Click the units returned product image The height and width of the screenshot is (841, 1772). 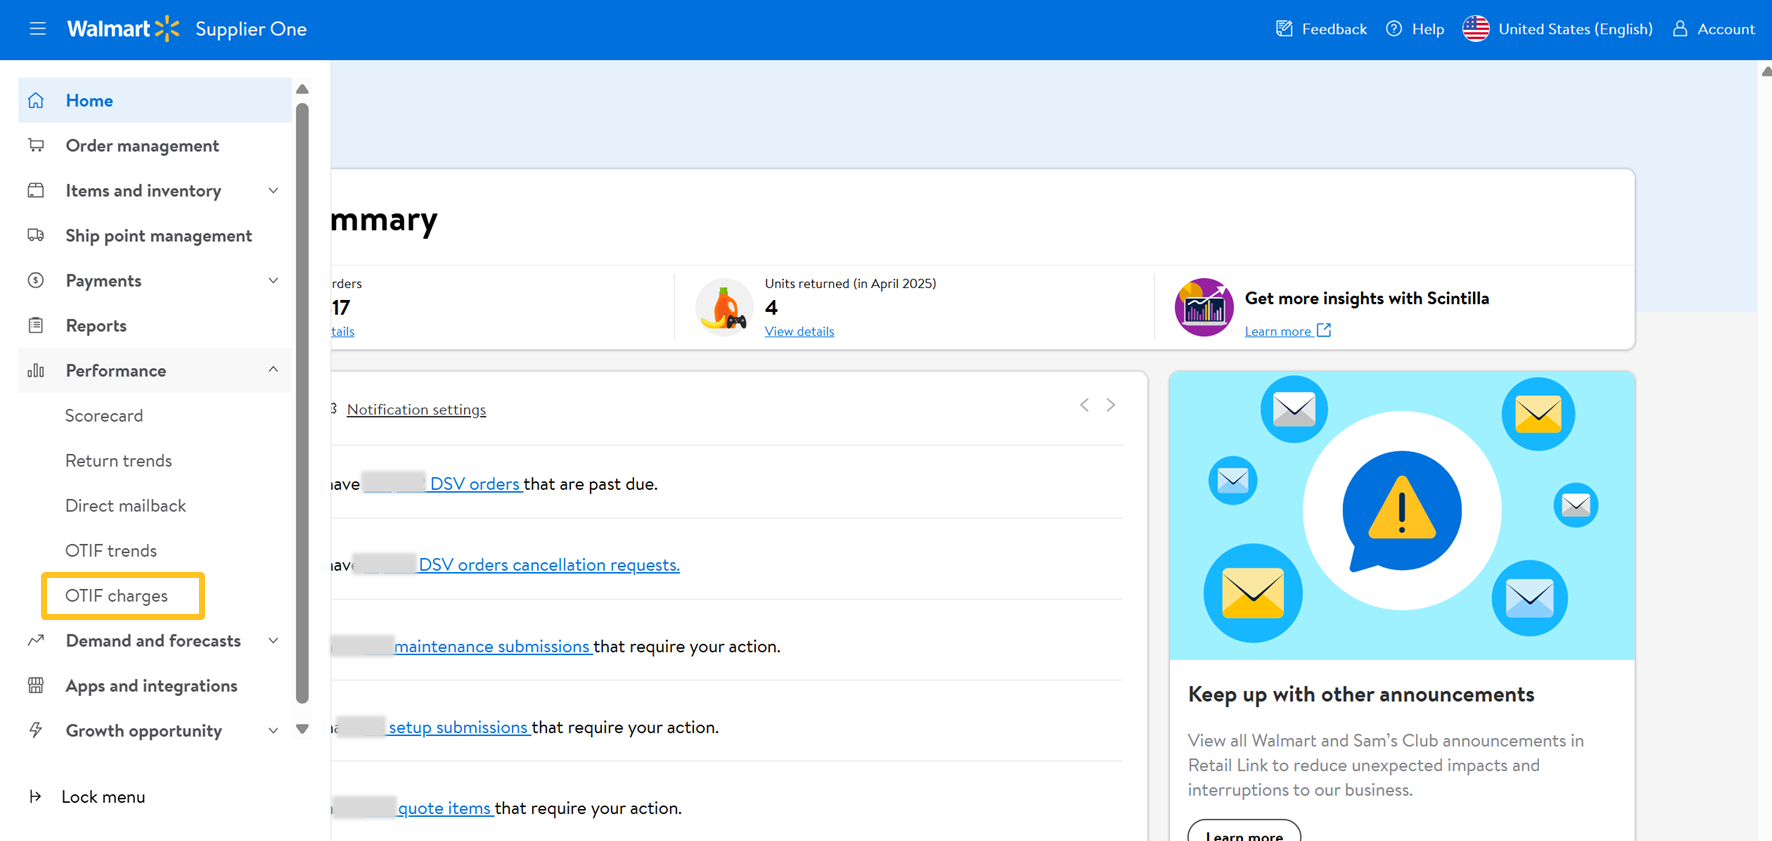(724, 307)
